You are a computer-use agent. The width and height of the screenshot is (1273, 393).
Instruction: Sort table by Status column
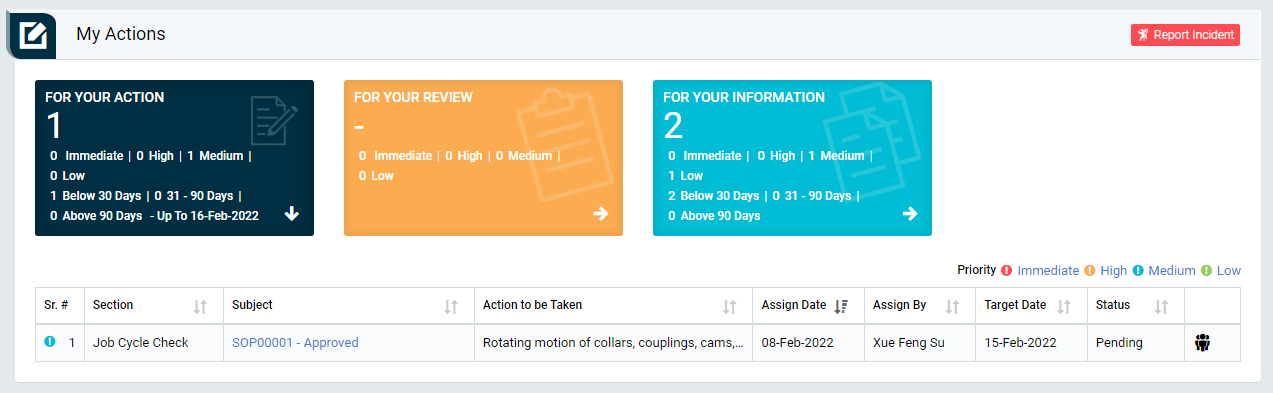click(1162, 306)
